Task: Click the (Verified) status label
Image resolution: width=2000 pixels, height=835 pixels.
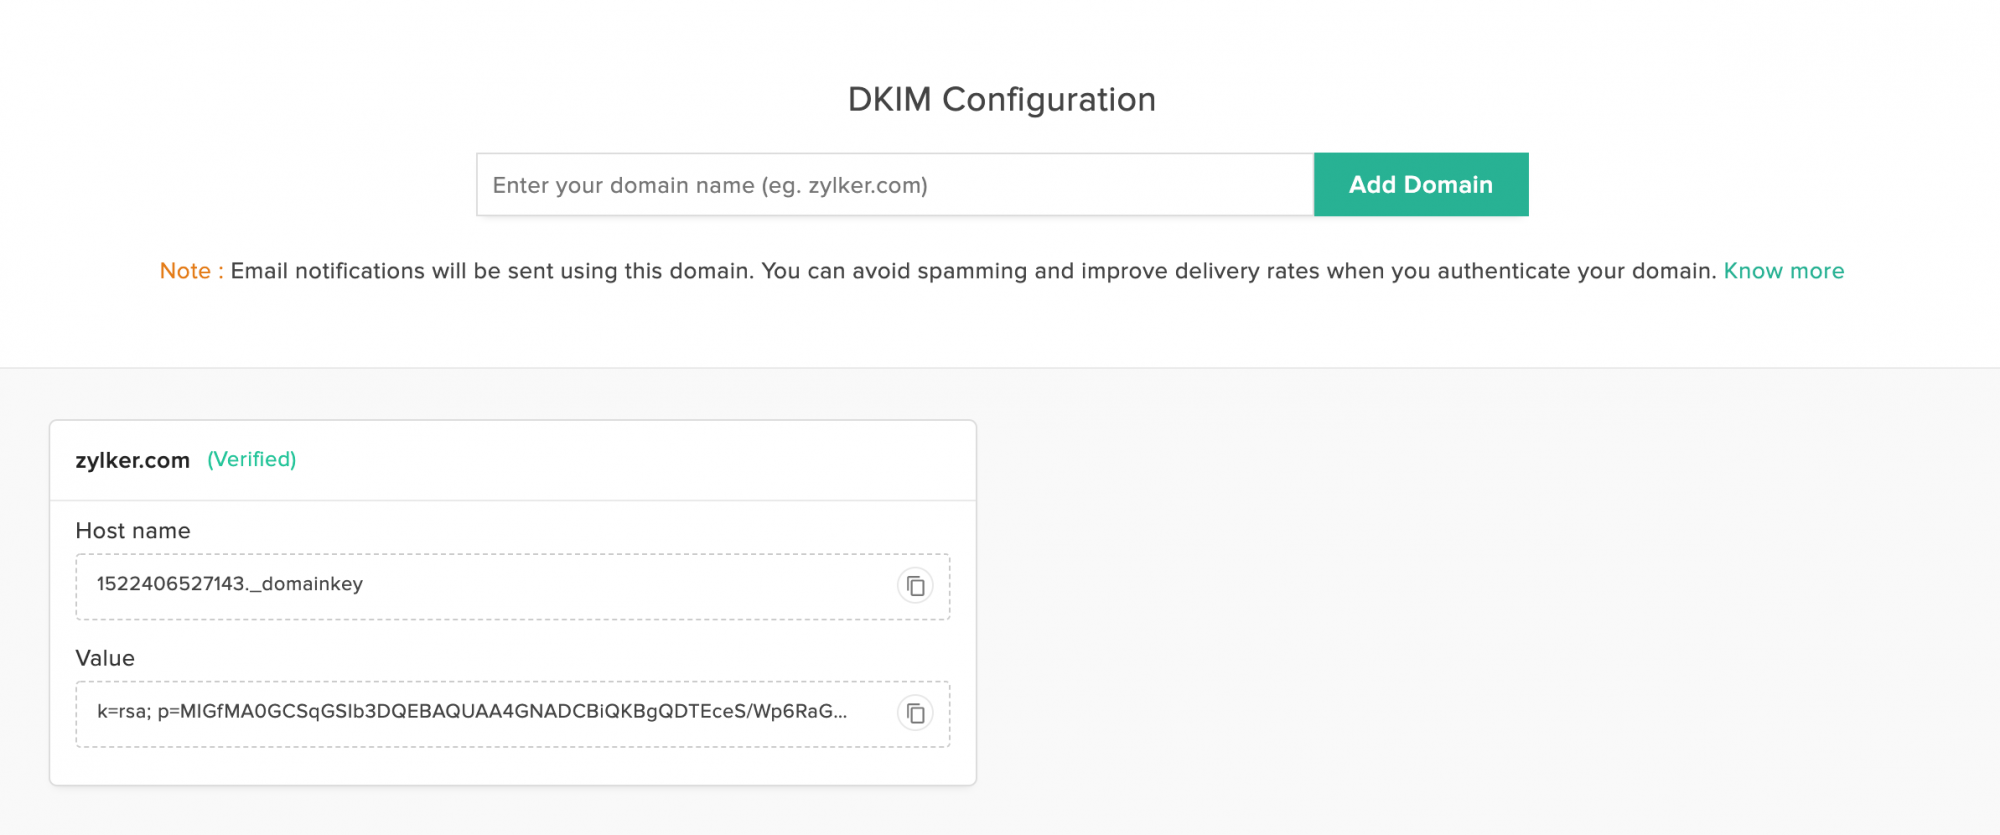Action: 252,459
